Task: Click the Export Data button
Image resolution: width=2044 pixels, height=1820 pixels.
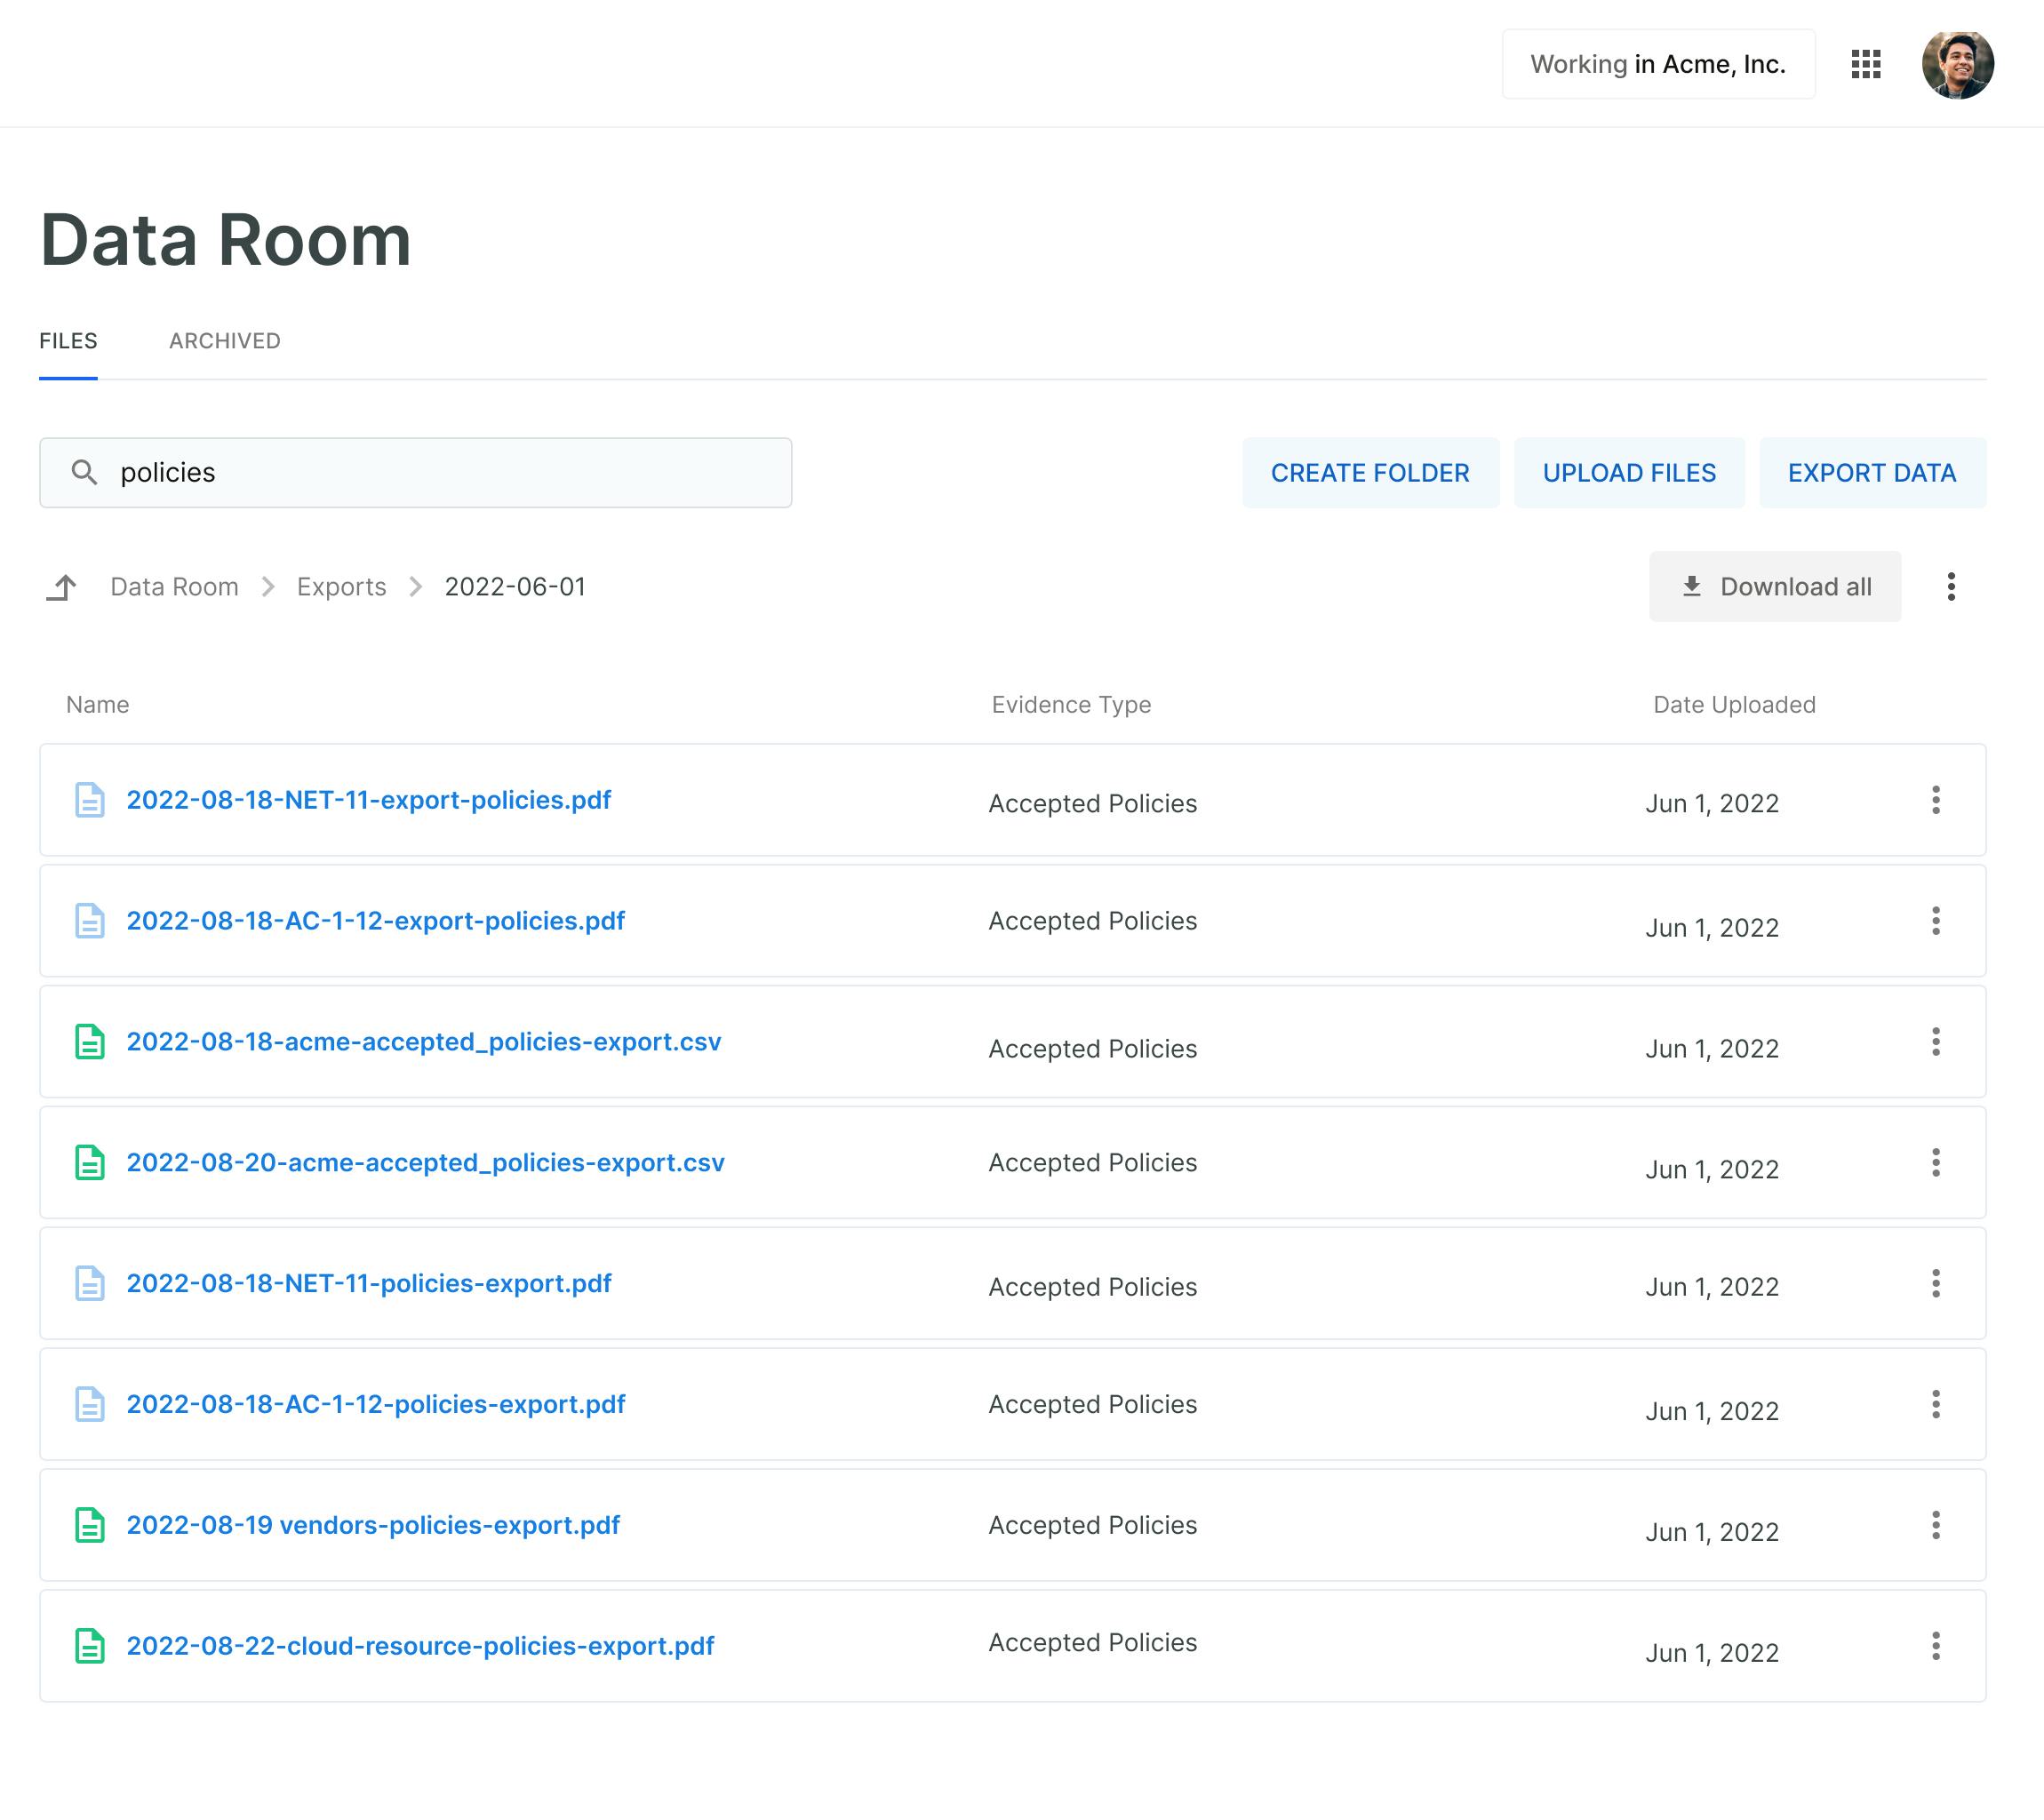Action: pyautogui.click(x=1871, y=473)
